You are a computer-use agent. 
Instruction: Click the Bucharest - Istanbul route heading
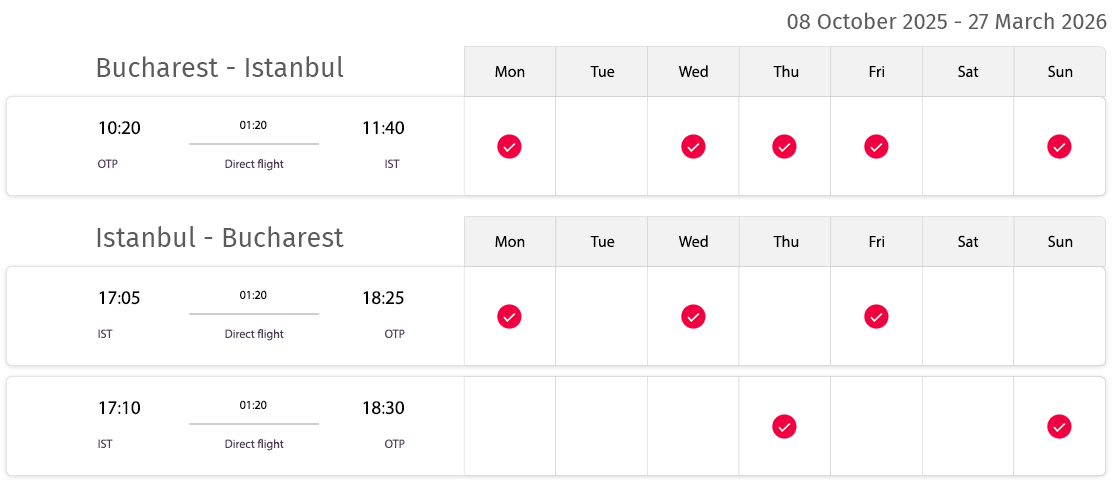click(220, 68)
